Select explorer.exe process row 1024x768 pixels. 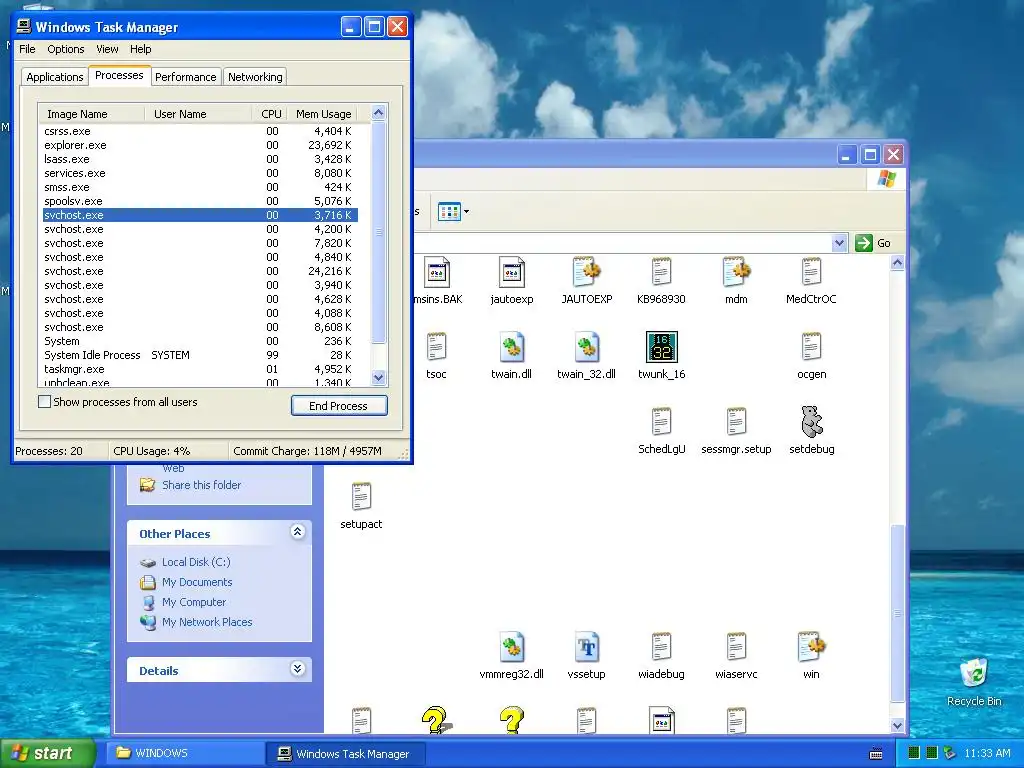200,145
